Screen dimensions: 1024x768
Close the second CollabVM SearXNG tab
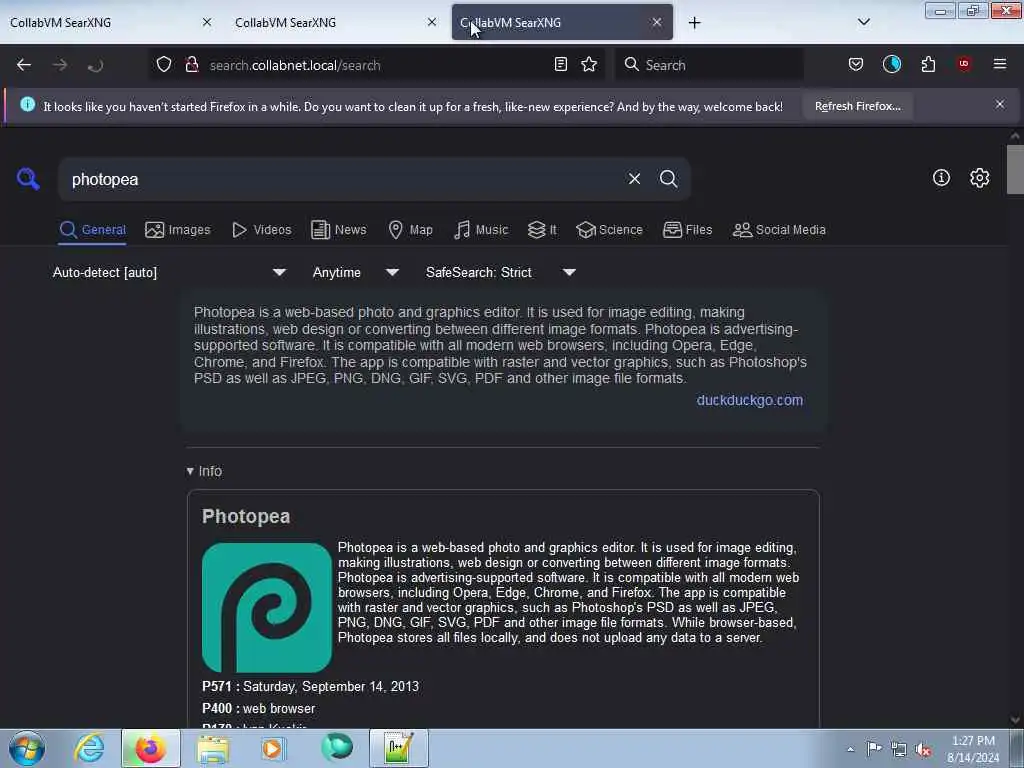pos(432,22)
